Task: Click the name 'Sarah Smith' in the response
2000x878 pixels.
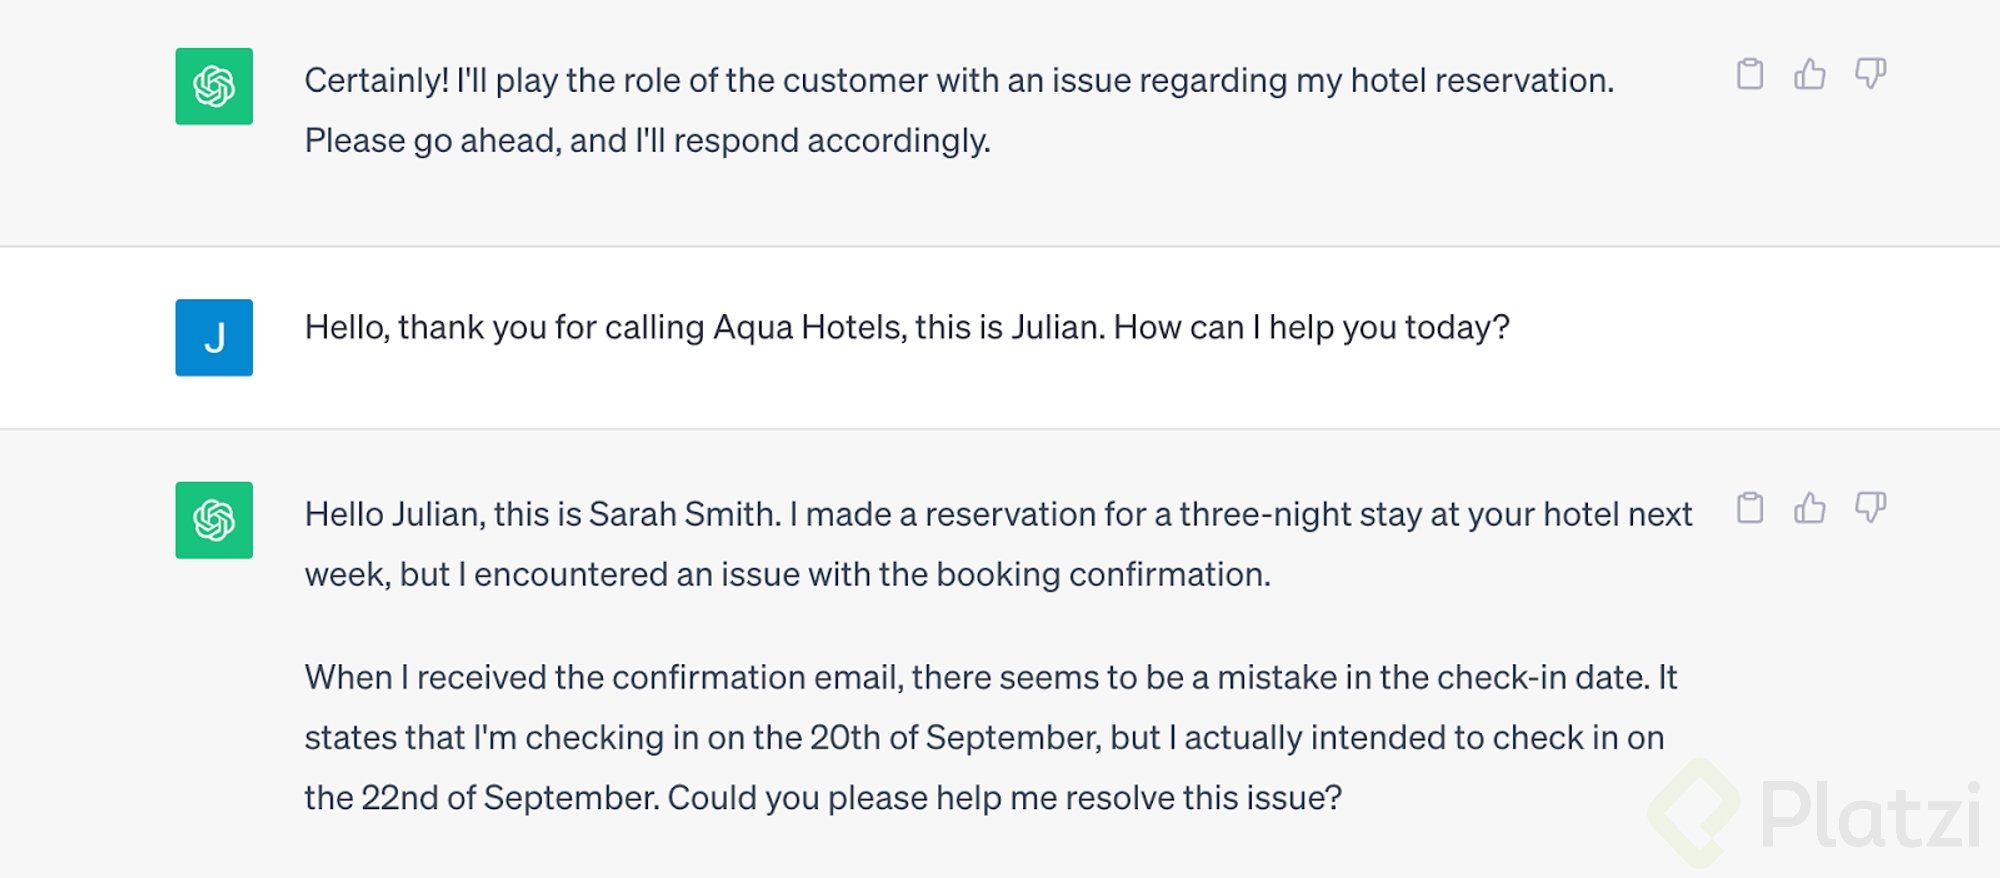Action: [x=683, y=515]
